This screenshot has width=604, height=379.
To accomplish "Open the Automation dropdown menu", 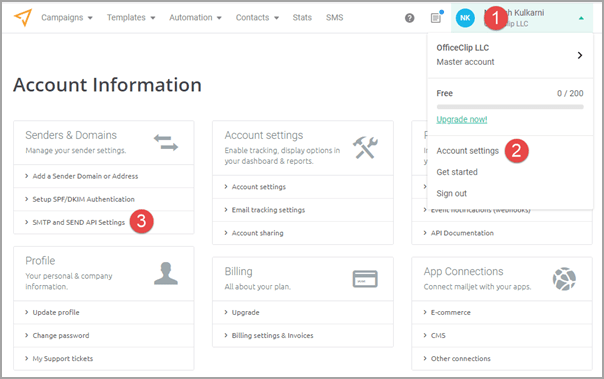I will click(x=195, y=18).
